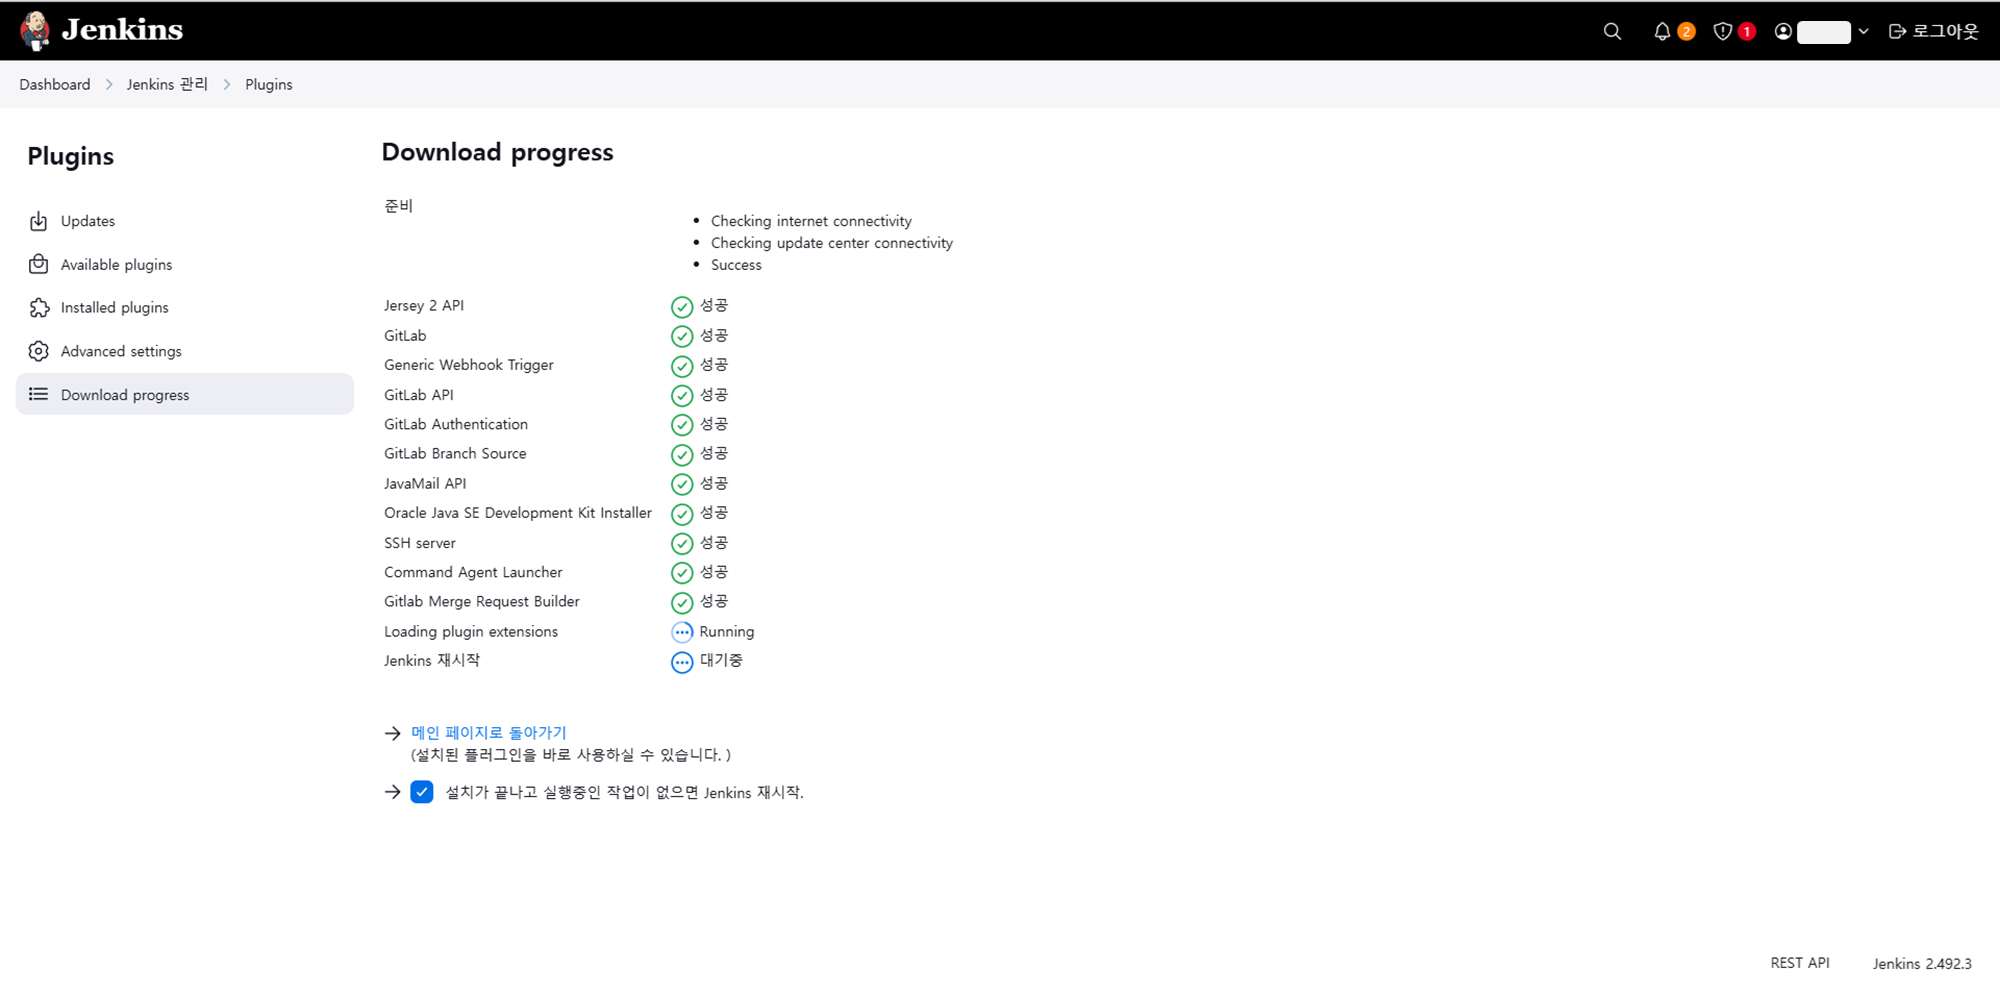The width and height of the screenshot is (2000, 995).
Task: Select Download progress in the sidebar
Action: click(x=185, y=395)
